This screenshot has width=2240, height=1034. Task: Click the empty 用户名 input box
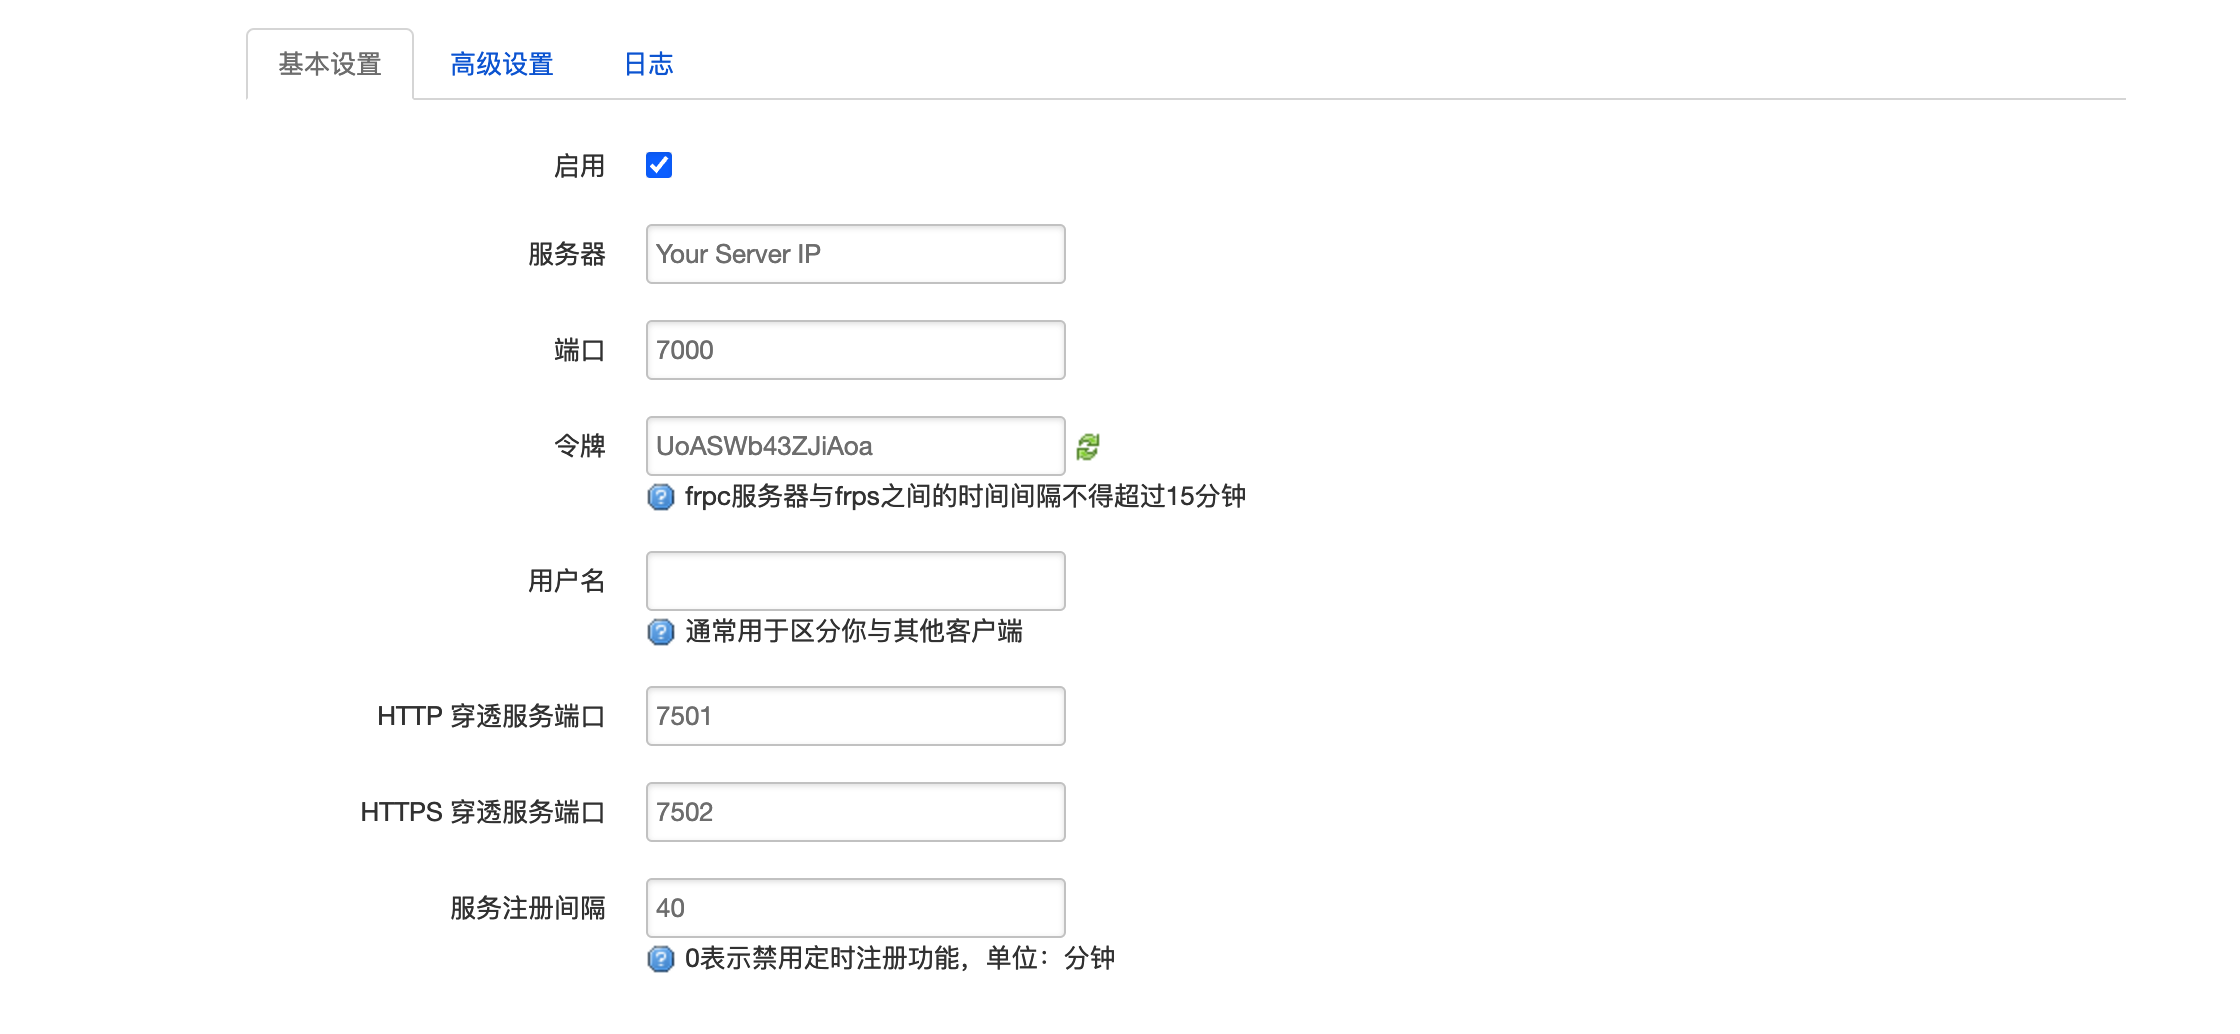coord(855,581)
